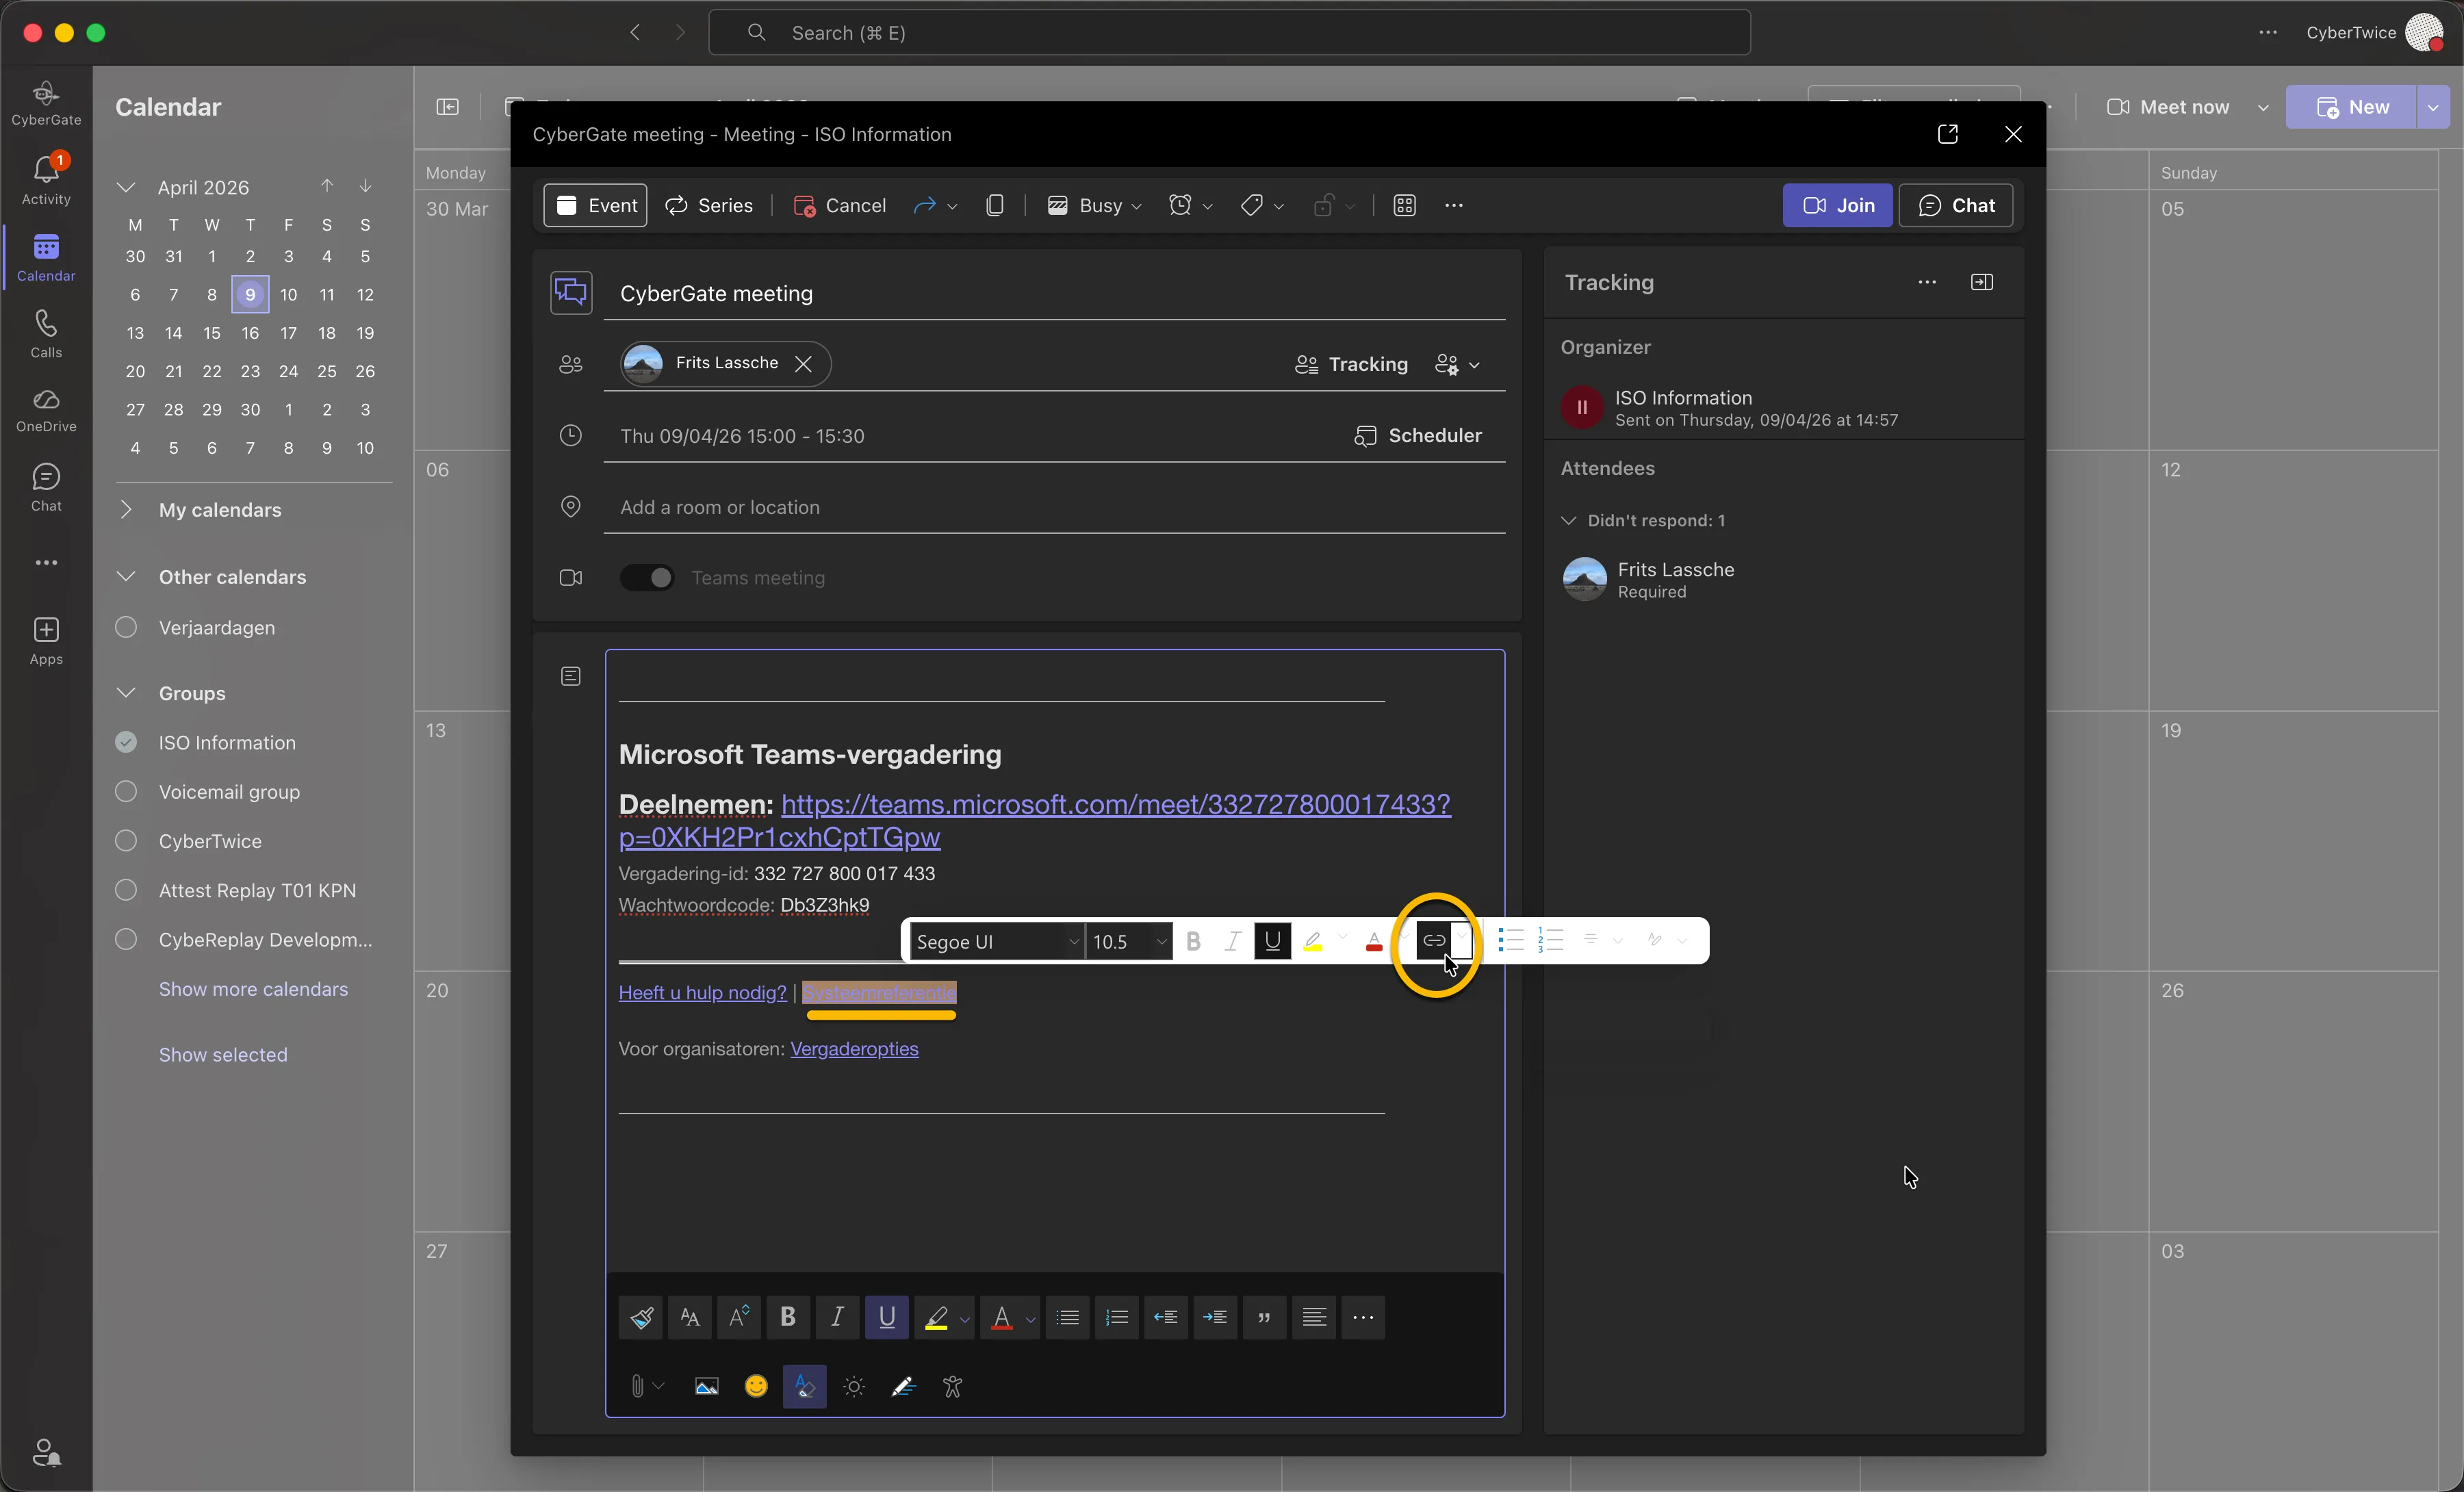Image resolution: width=2464 pixels, height=1492 pixels.
Task: Turn off the Teams meeting toggle
Action: pos(647,578)
